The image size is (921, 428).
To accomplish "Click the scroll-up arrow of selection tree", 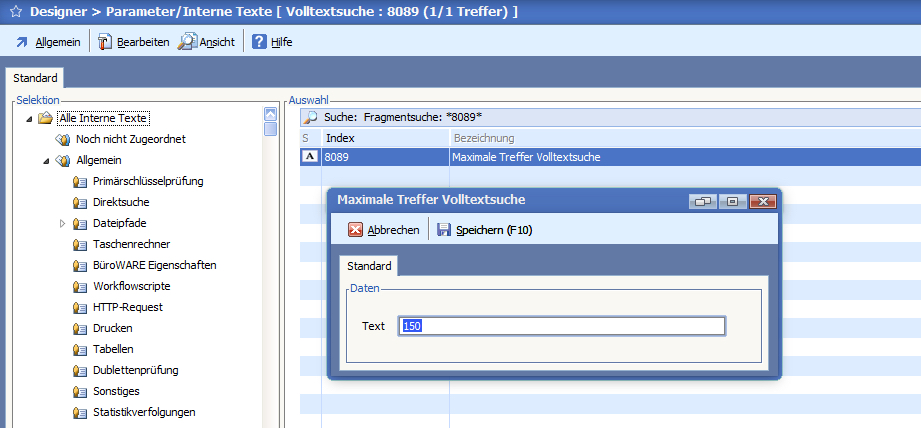I will pos(269,114).
